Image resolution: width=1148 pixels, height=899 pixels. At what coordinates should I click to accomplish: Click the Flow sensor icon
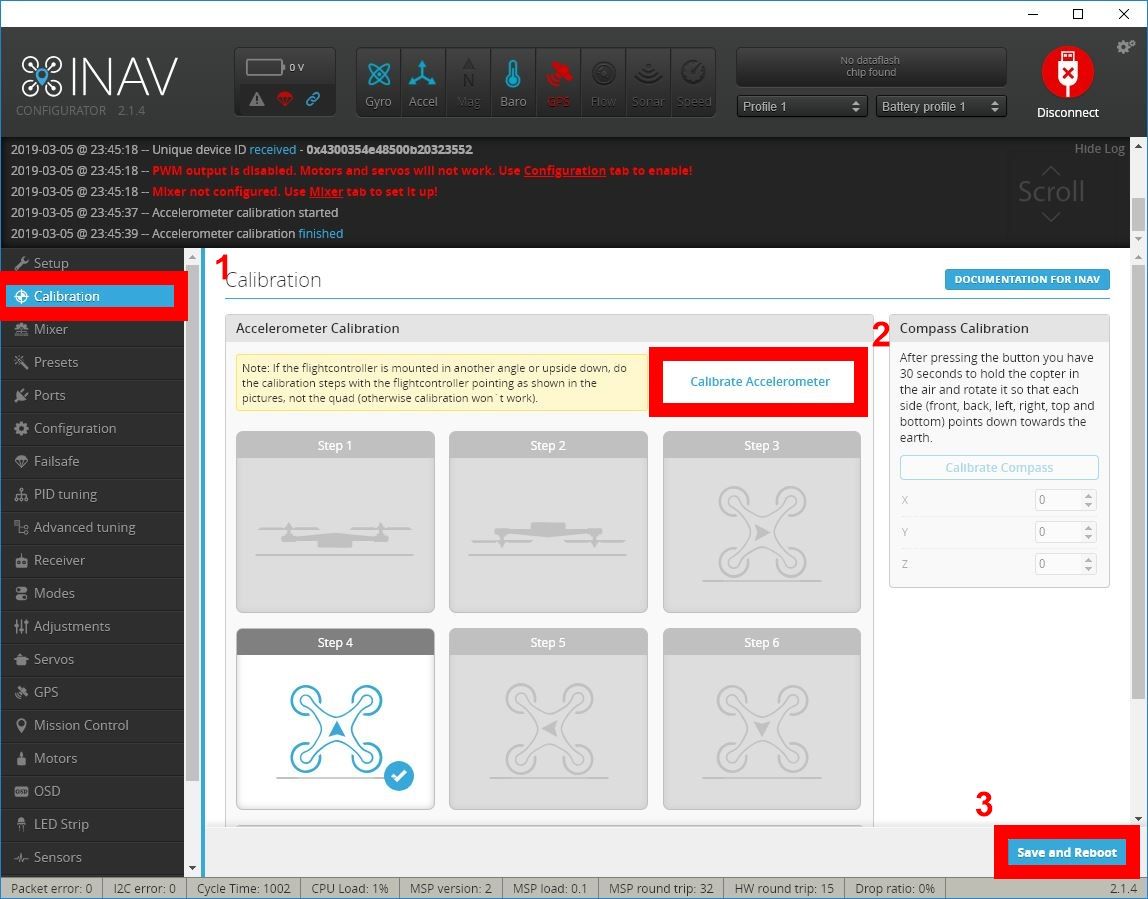603,81
